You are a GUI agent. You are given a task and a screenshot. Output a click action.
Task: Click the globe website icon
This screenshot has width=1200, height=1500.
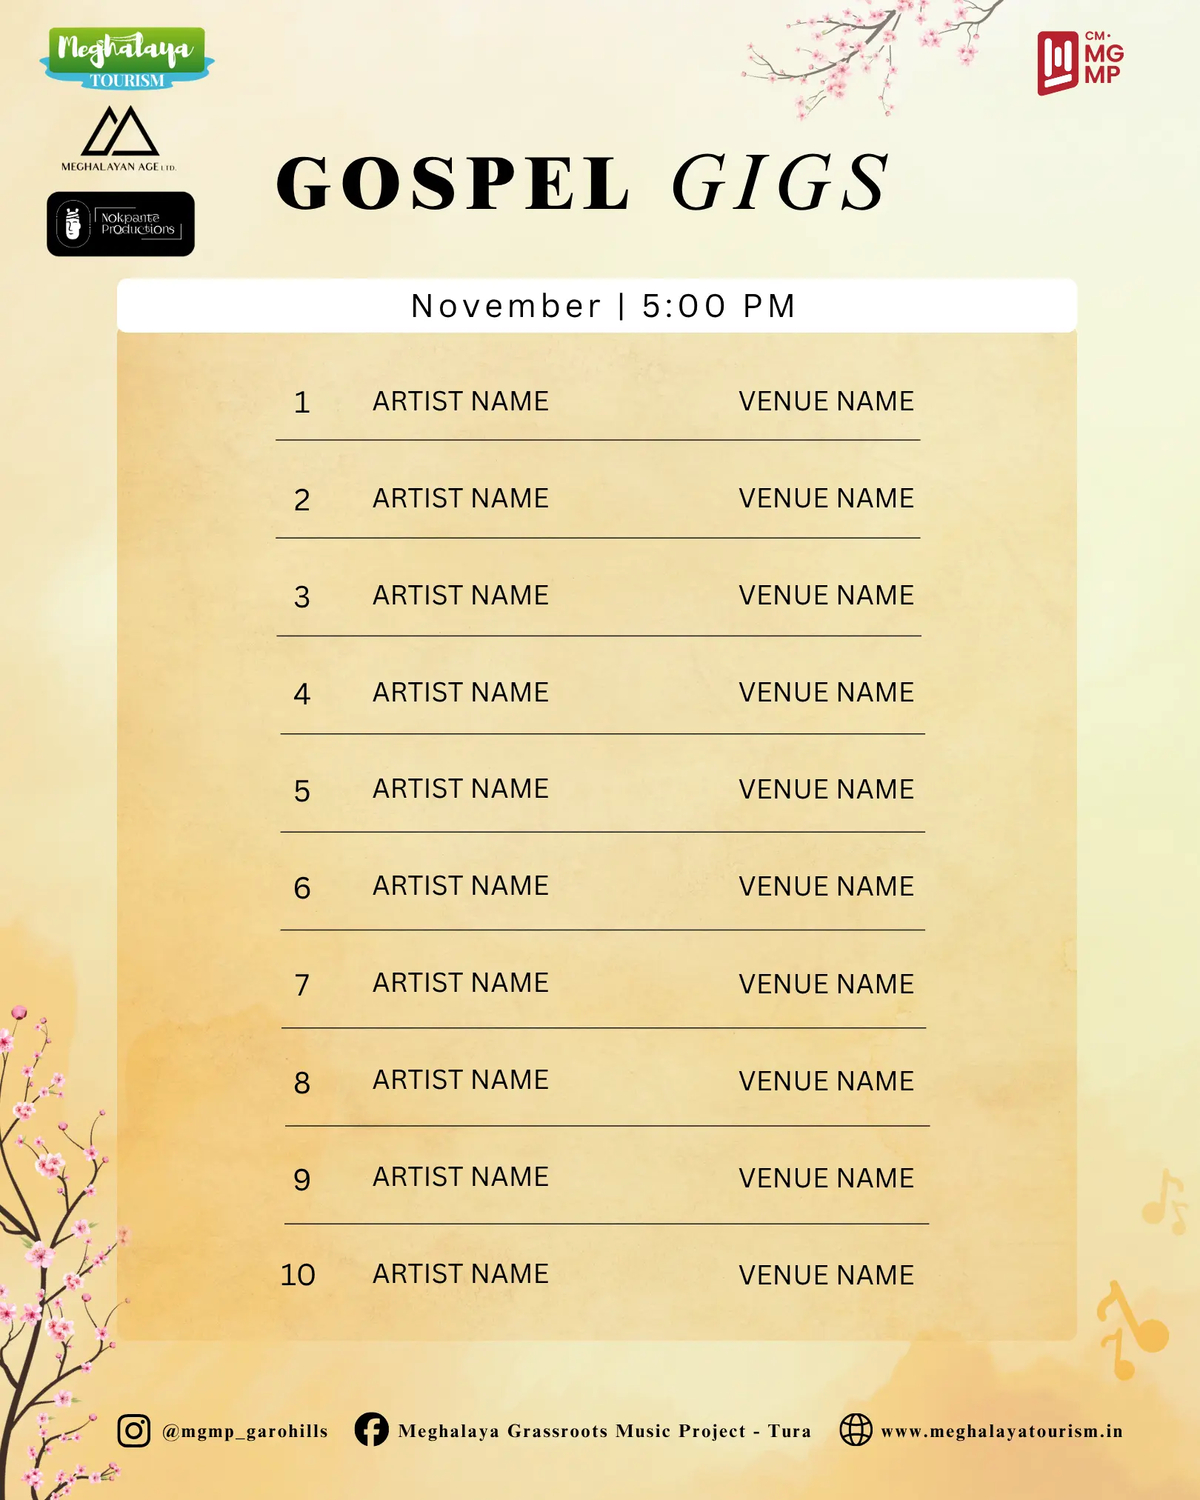(856, 1430)
